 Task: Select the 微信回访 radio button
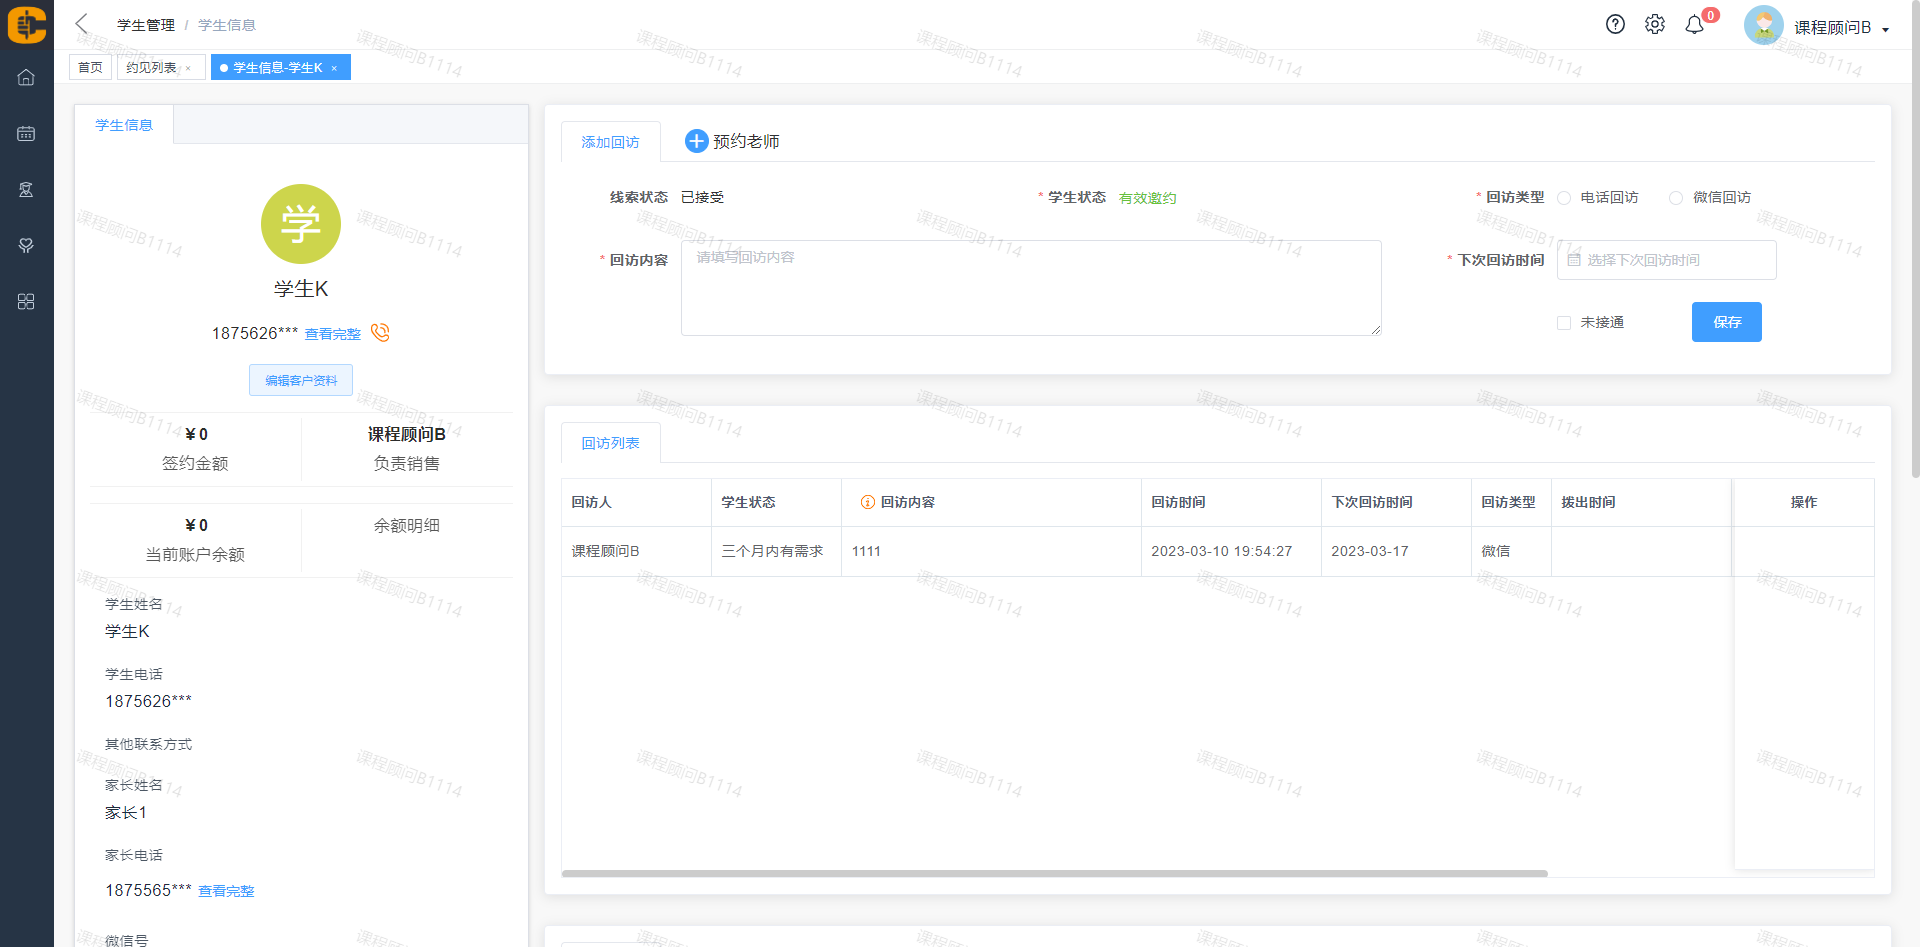point(1676,198)
